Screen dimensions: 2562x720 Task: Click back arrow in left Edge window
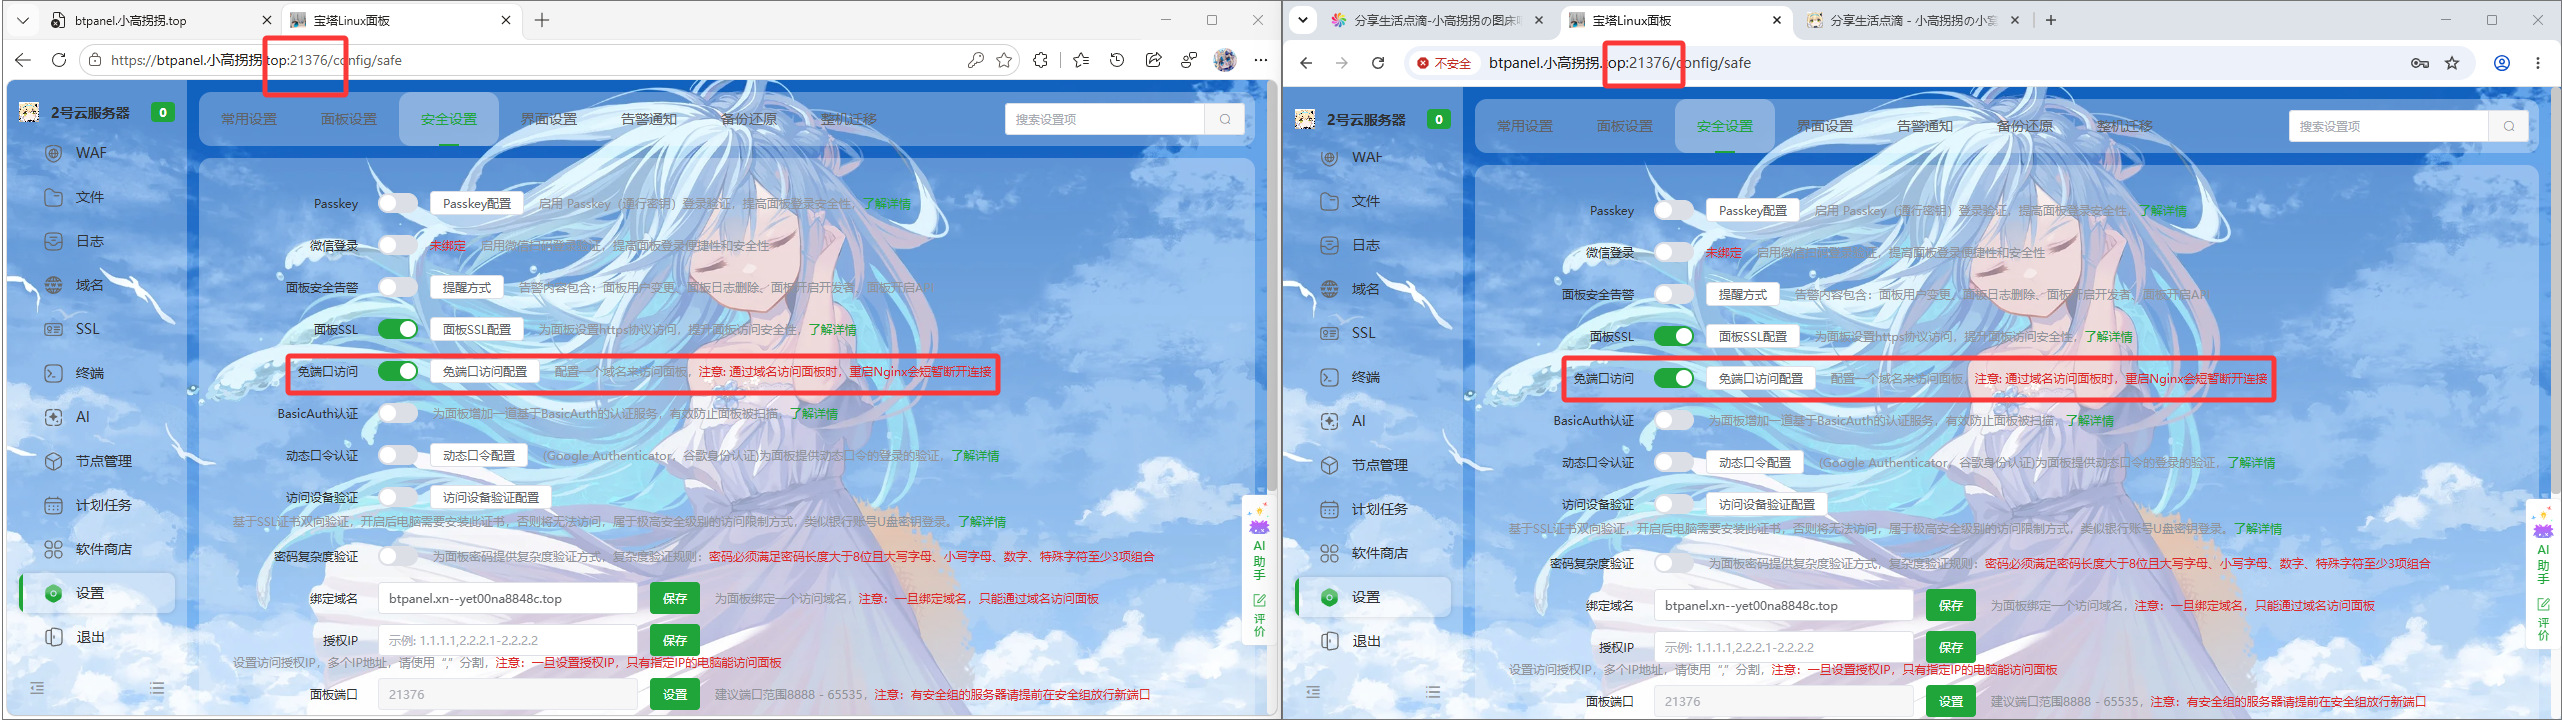[23, 60]
